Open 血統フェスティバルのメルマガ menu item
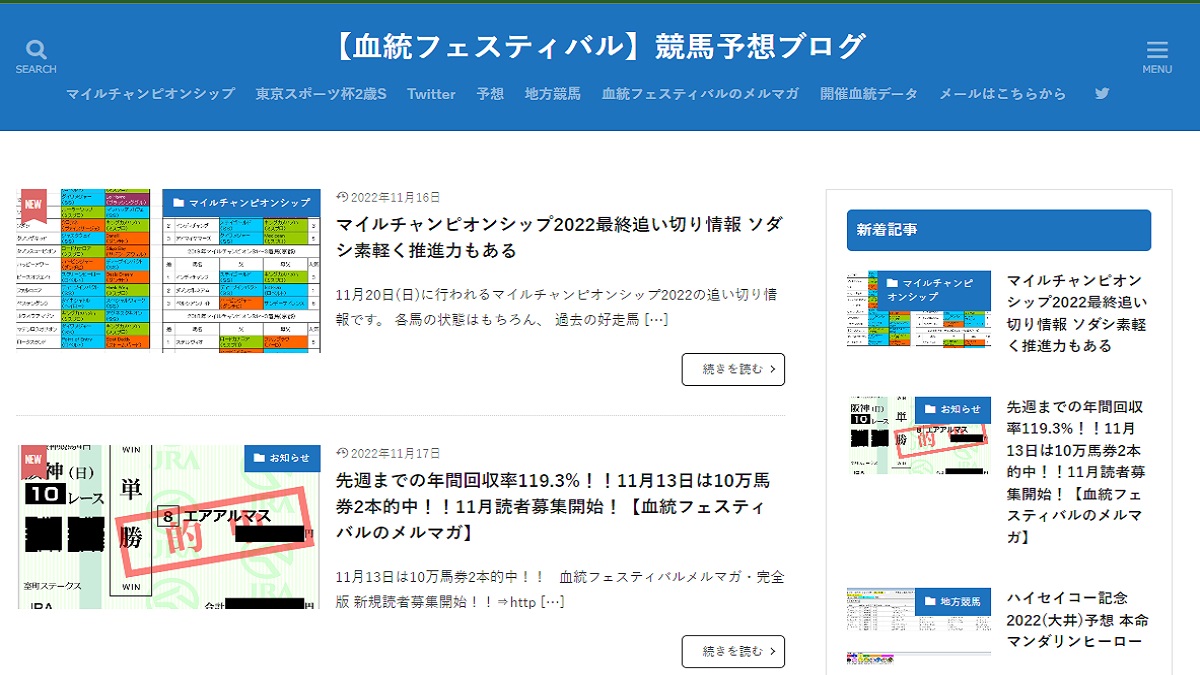Screen dimensions: 1200x675 click(x=700, y=94)
